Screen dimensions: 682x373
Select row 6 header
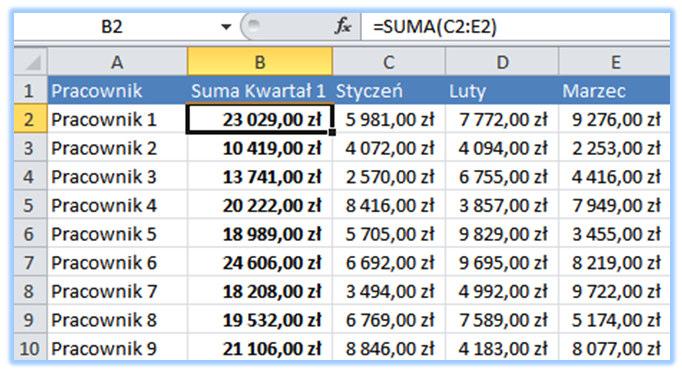coord(31,233)
